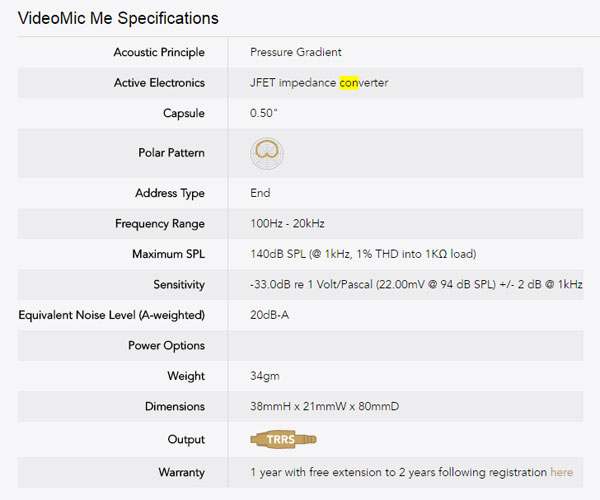
Task: Click the Sensitivity -33.0dB value text
Action: [x=416, y=284]
